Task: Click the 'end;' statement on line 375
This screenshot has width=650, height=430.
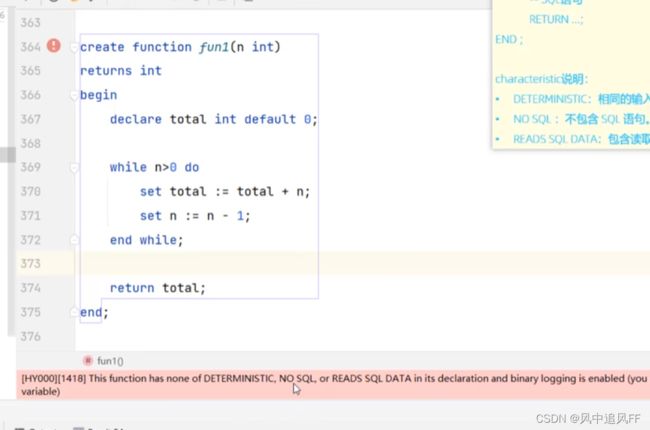Action: pos(94,312)
